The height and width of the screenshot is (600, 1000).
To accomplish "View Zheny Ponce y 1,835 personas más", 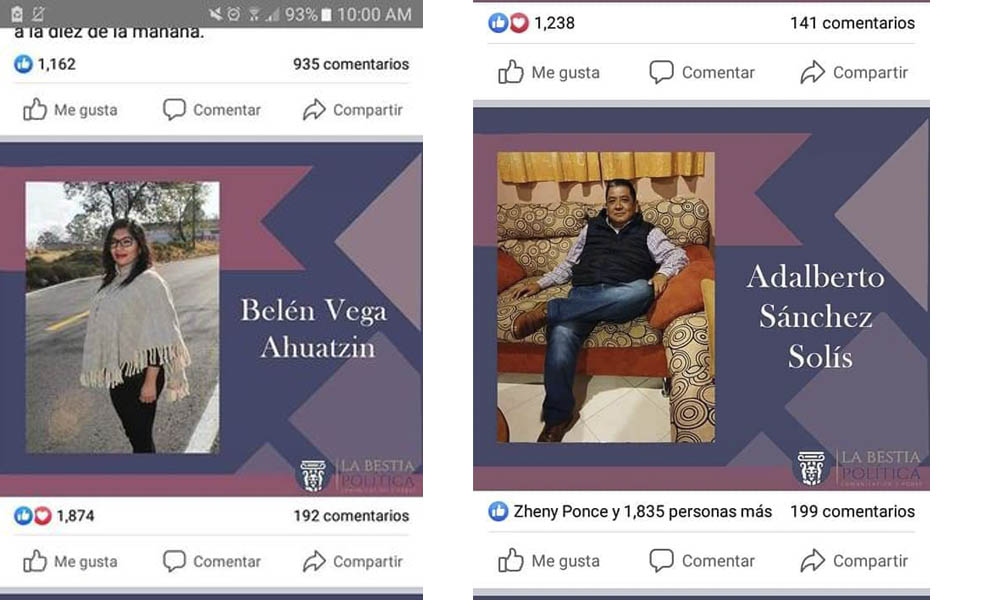I will tap(642, 511).
